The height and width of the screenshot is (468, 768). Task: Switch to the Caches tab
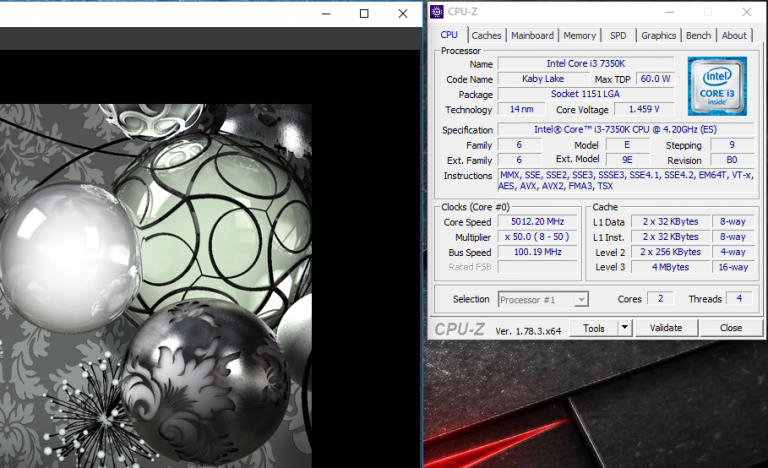click(x=486, y=35)
